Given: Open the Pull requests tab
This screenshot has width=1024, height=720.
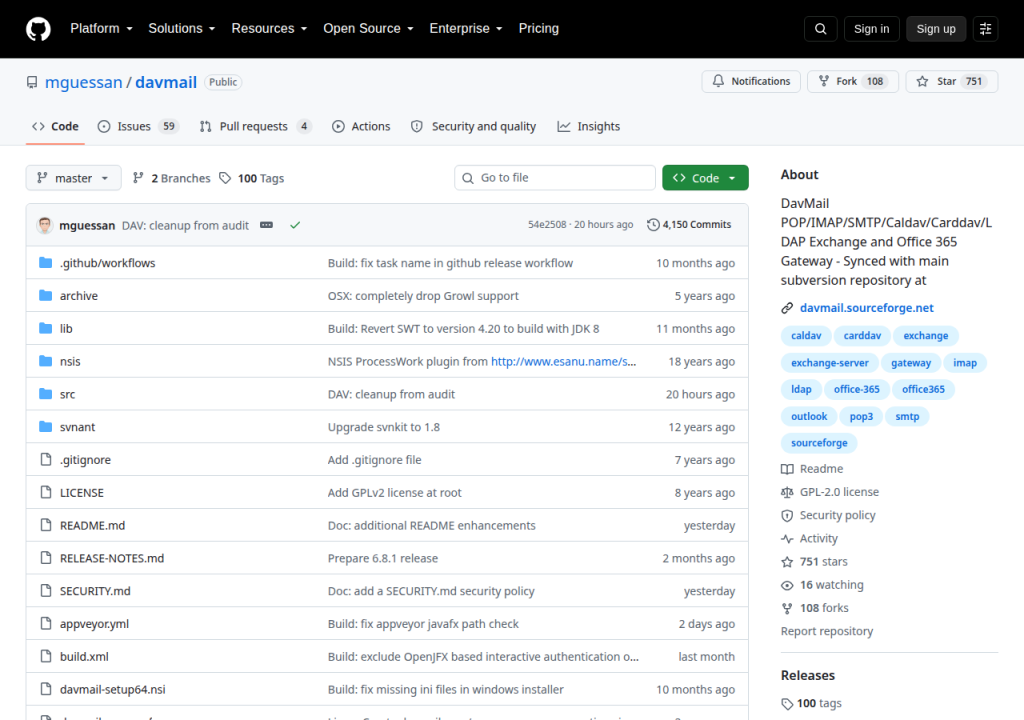Looking at the screenshot, I should tap(255, 126).
